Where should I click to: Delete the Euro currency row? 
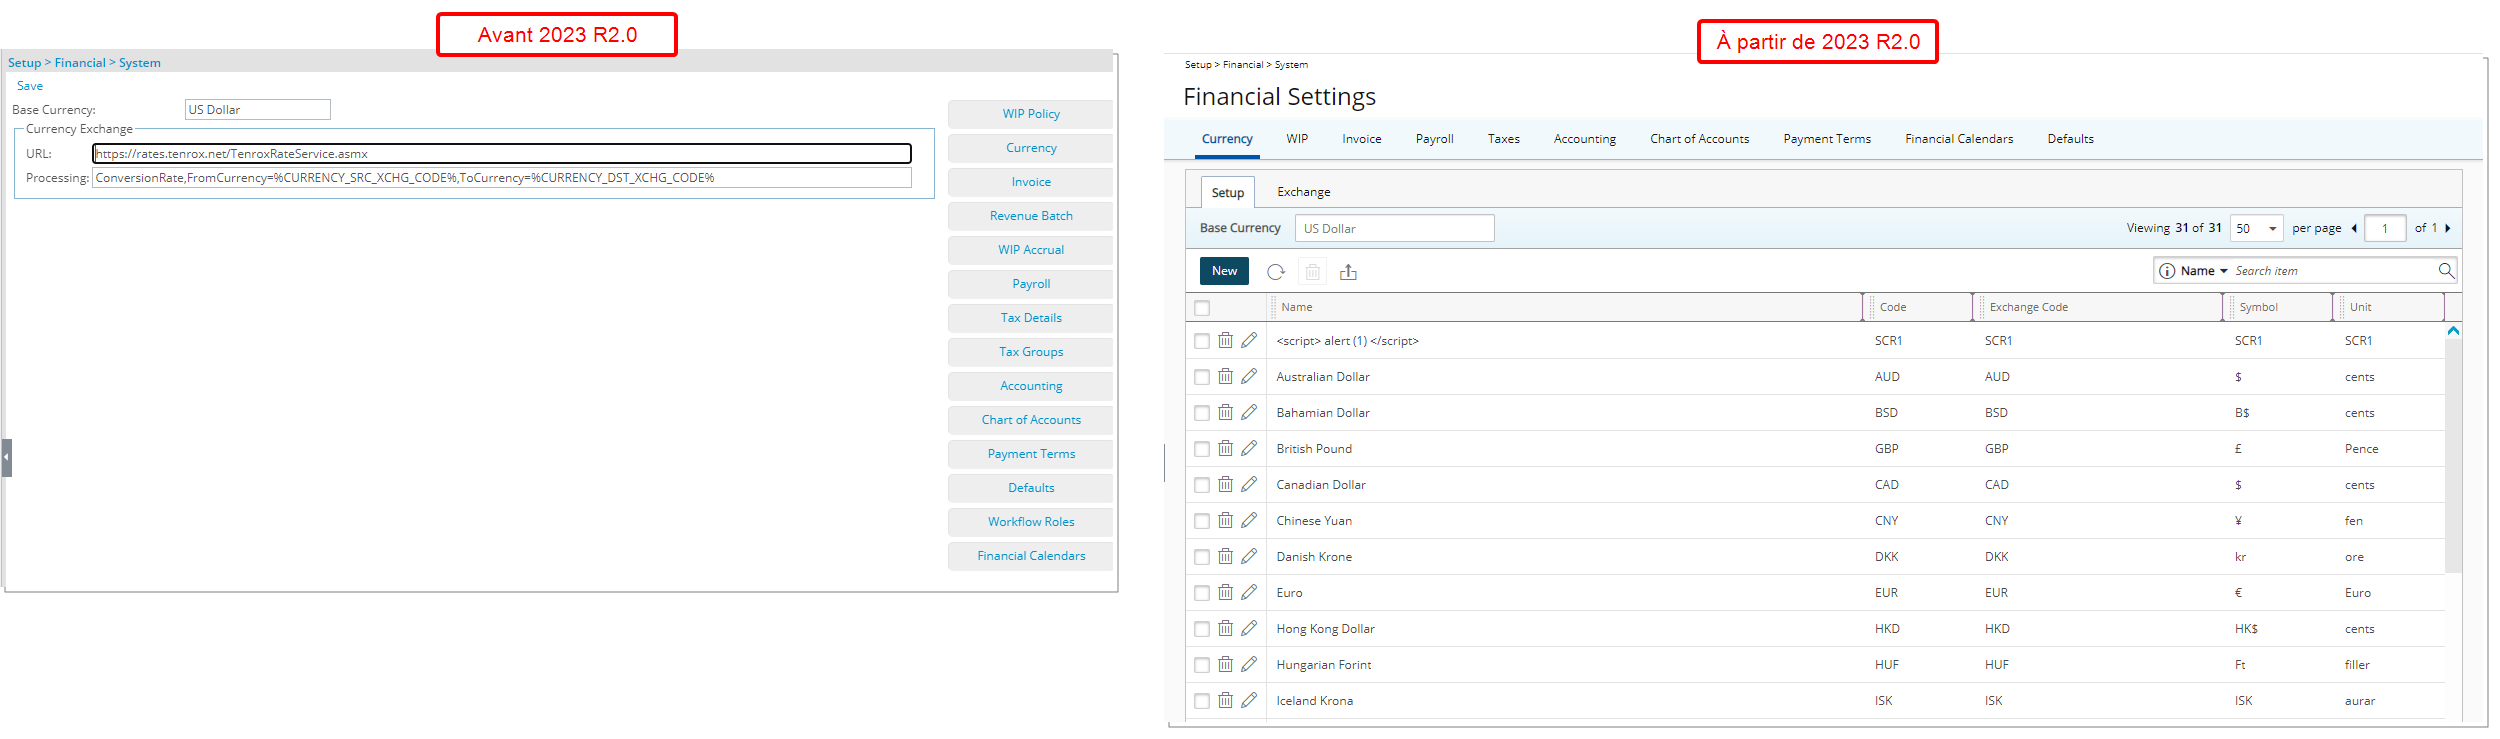click(1225, 592)
